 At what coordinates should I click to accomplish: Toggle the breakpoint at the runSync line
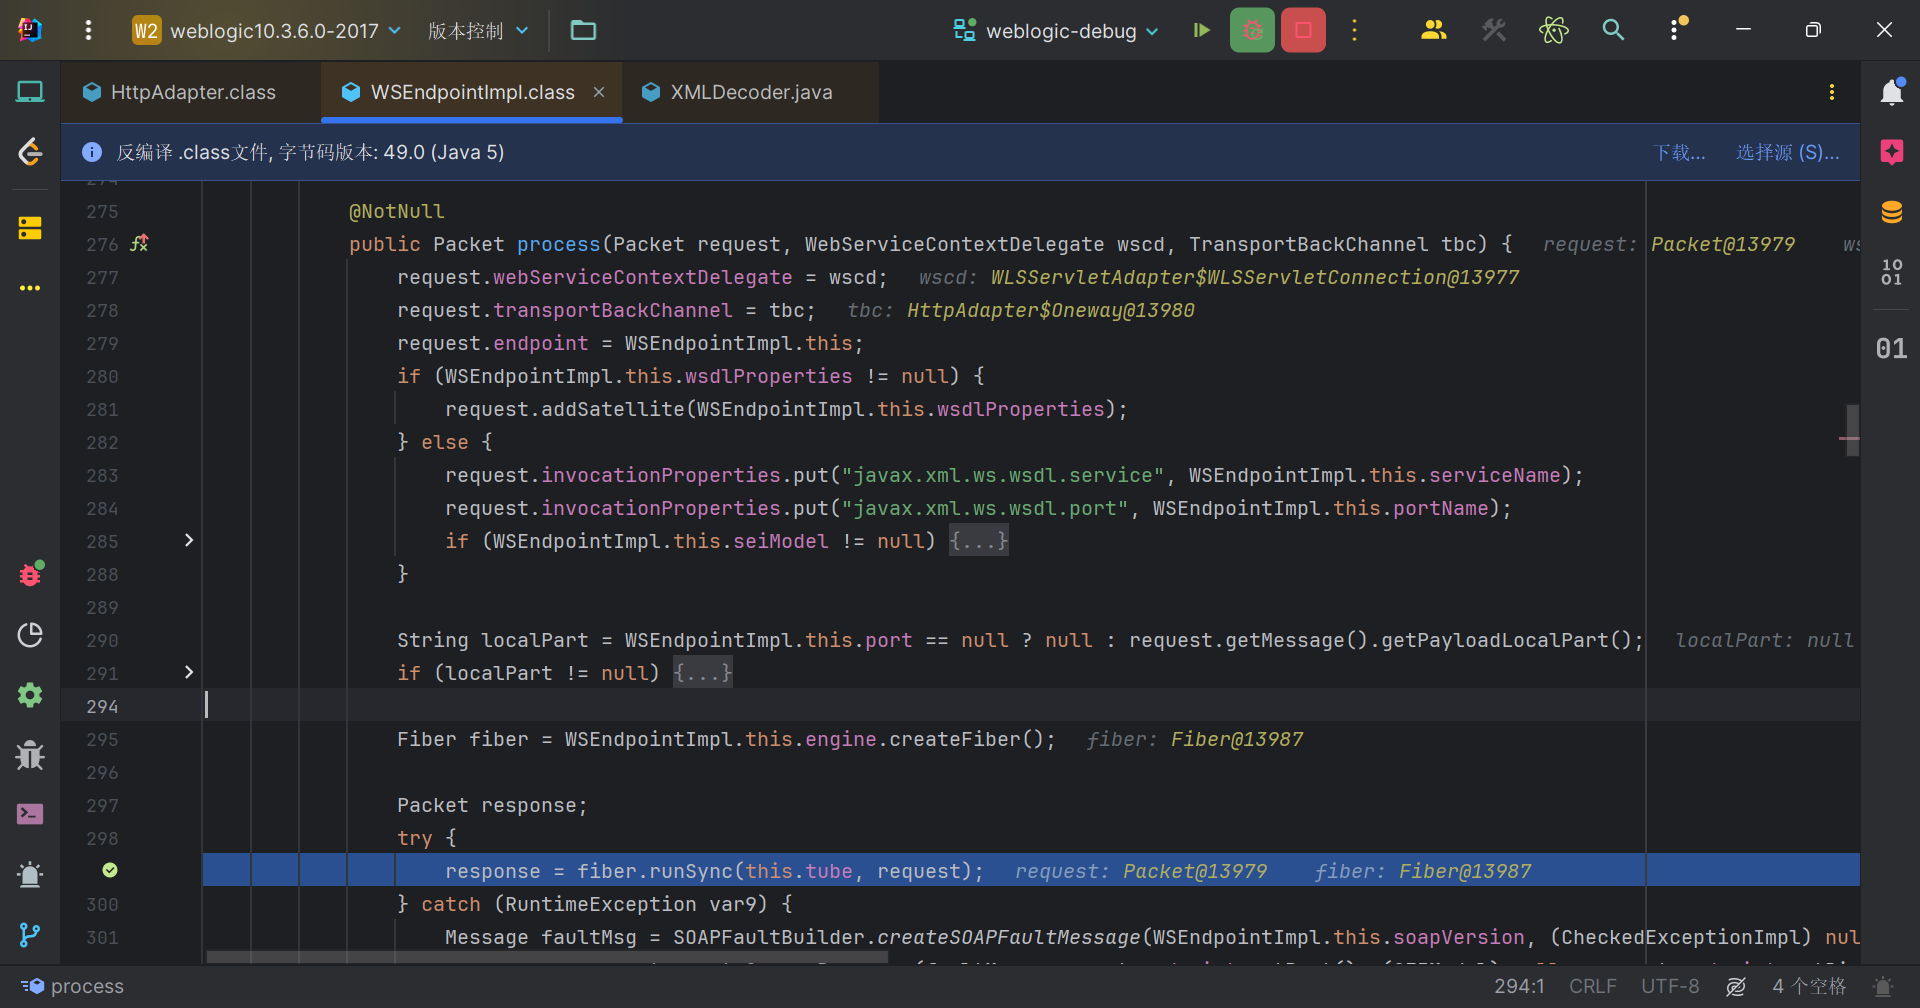(110, 870)
